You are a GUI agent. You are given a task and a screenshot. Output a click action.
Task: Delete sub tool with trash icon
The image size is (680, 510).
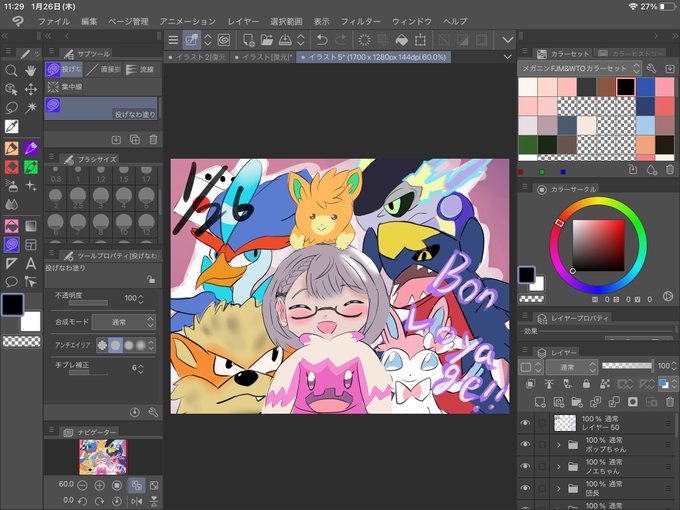153,140
